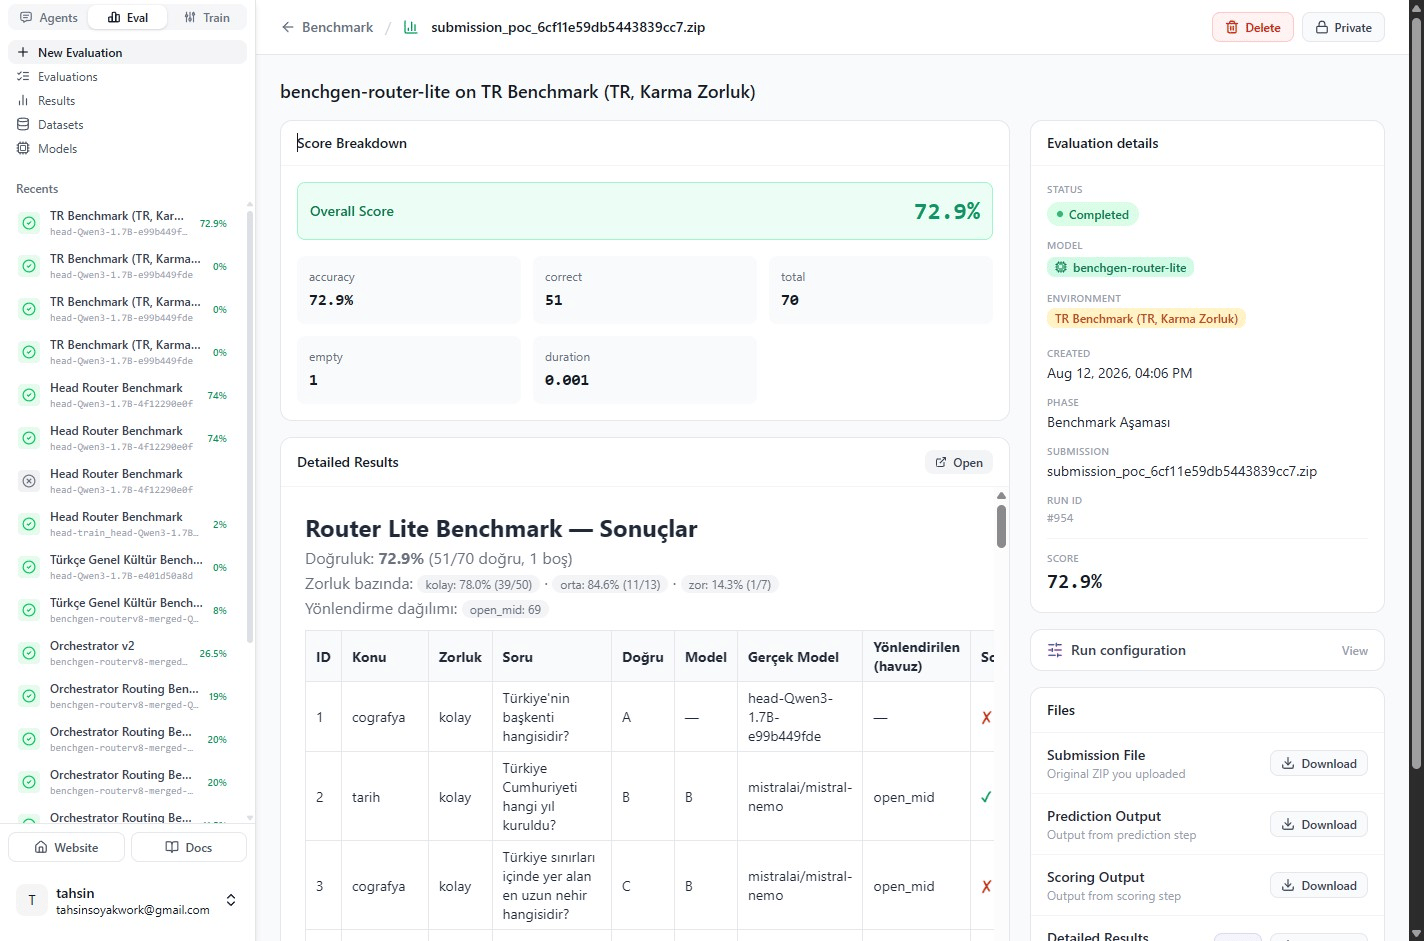Image resolution: width=1424 pixels, height=941 pixels.
Task: Click status check icon of Orchestrator v2
Action: coord(29,653)
